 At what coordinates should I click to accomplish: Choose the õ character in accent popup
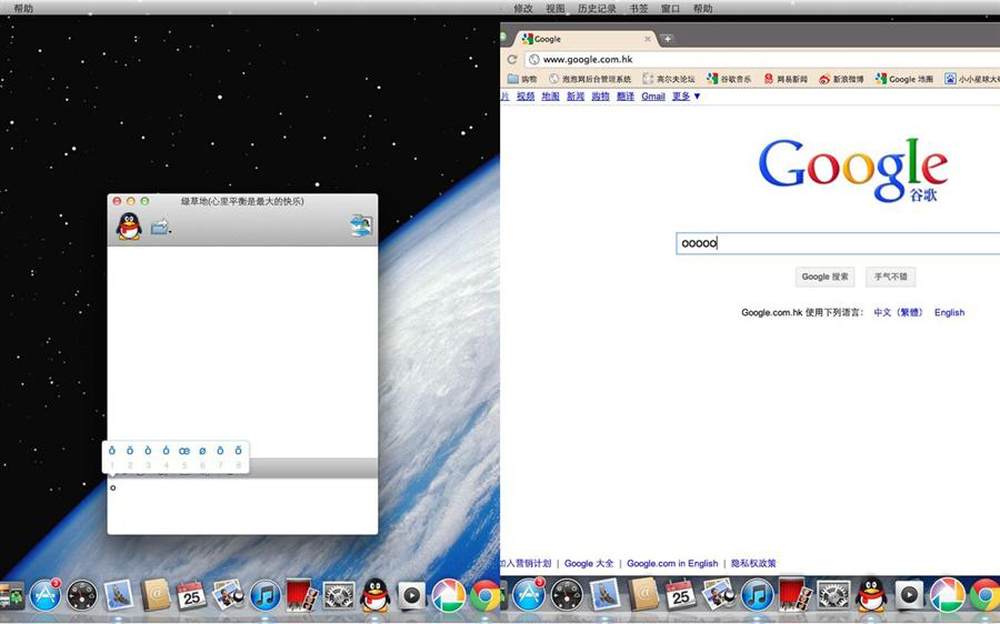238,450
